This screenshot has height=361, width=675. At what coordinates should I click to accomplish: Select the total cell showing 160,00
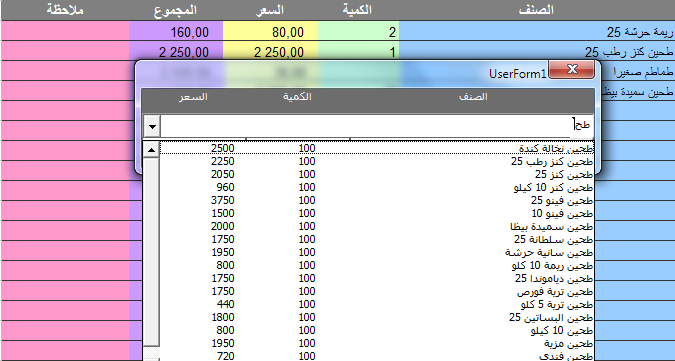(x=176, y=31)
